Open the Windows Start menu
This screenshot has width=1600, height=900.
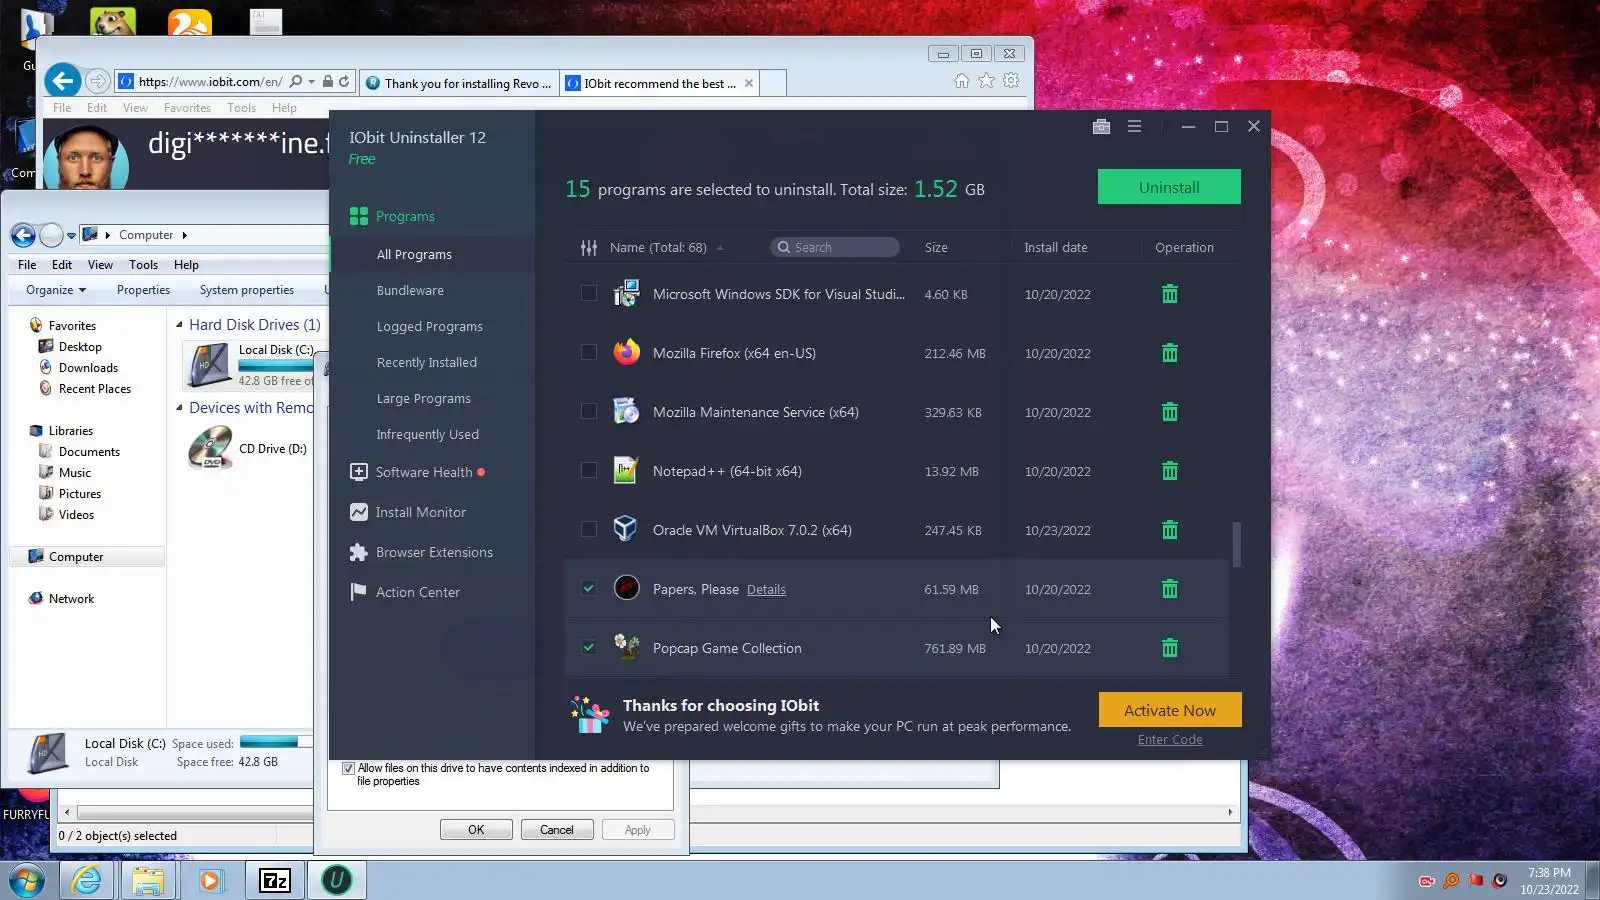pos(27,881)
